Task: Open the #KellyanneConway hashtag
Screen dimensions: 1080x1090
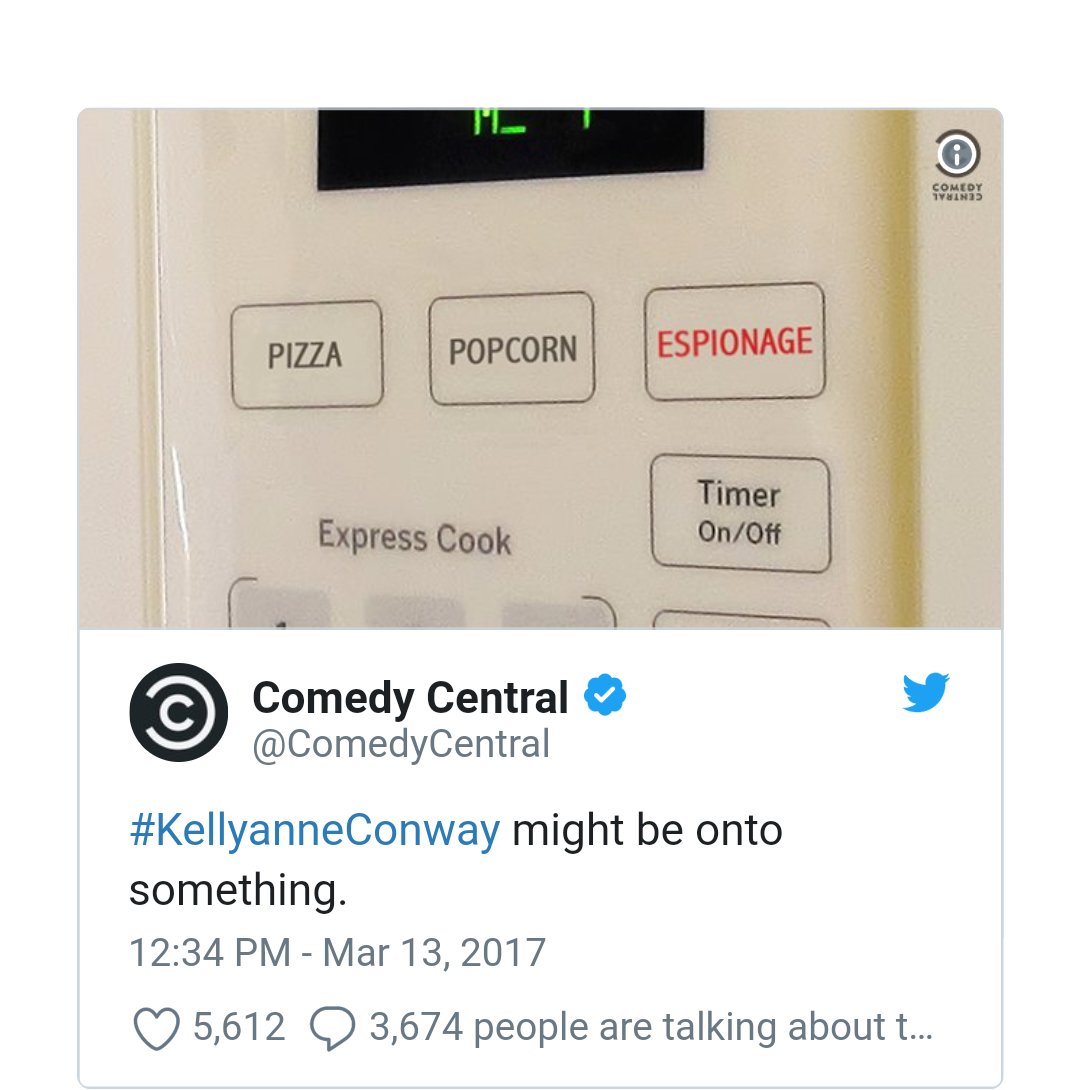Action: [x=315, y=830]
